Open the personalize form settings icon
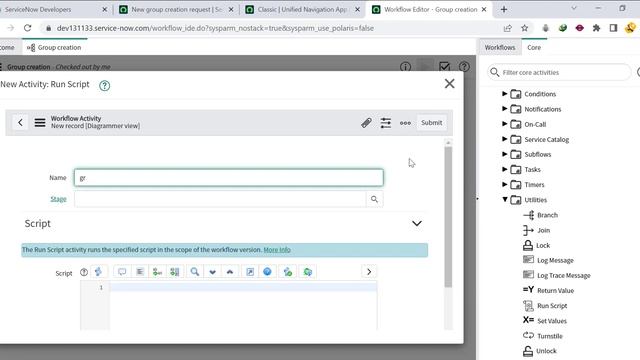The image size is (640, 360). point(385,122)
